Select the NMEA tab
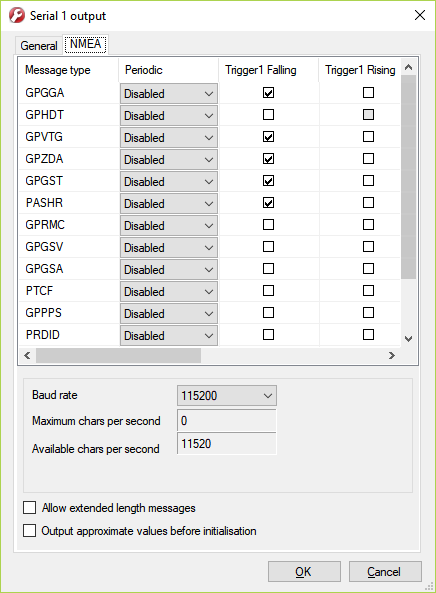Screen dimensions: 436x593 (x=85, y=44)
